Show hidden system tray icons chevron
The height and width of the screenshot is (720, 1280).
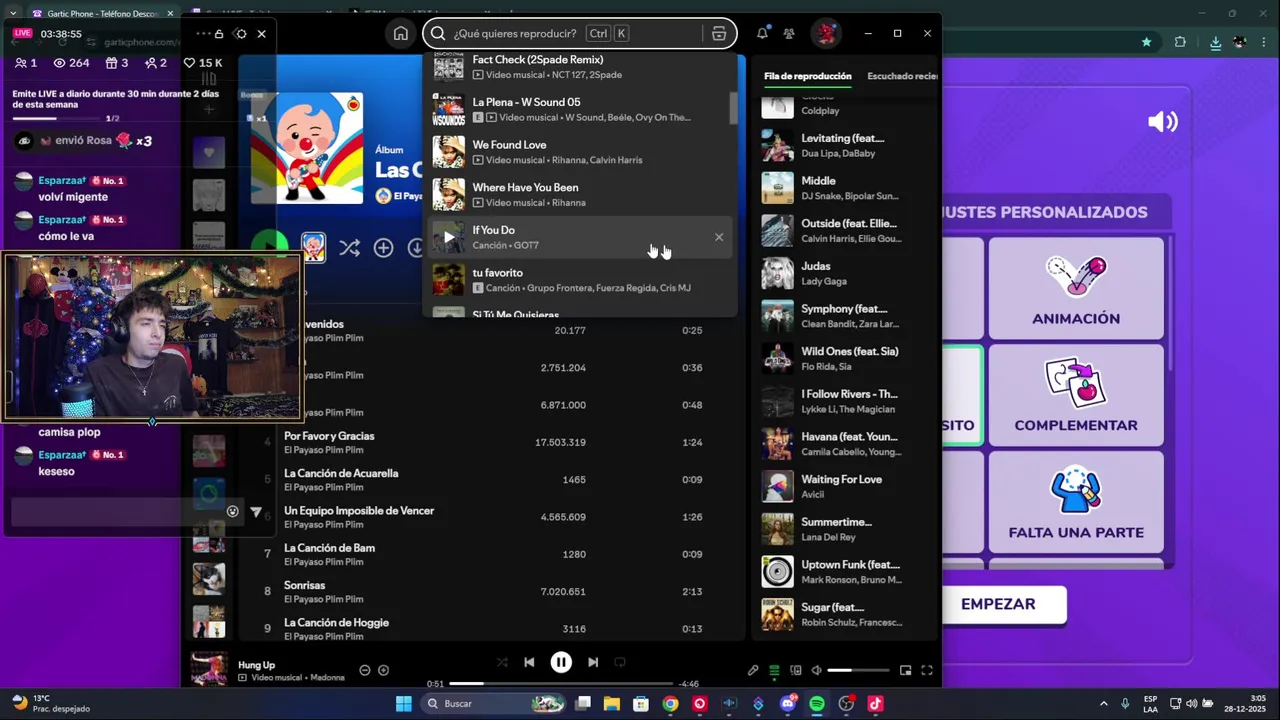[x=1104, y=704]
